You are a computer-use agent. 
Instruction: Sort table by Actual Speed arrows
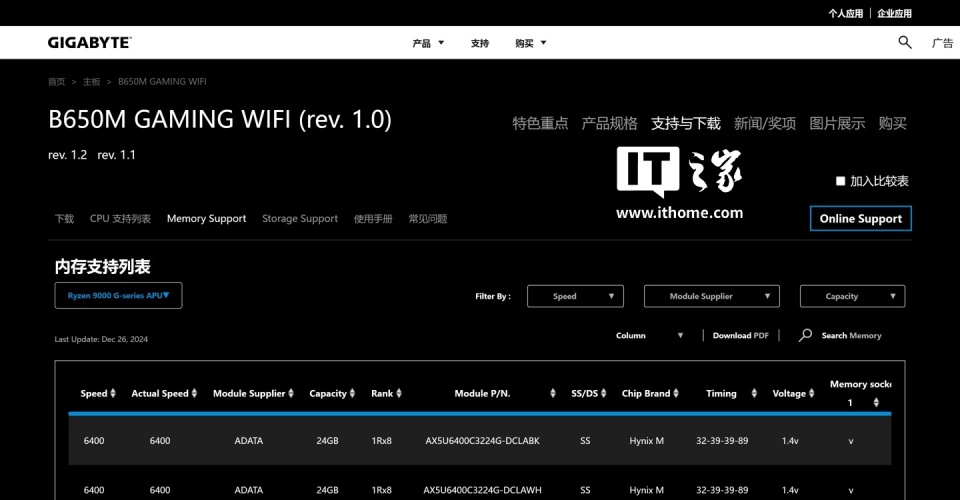pyautogui.click(x=194, y=394)
